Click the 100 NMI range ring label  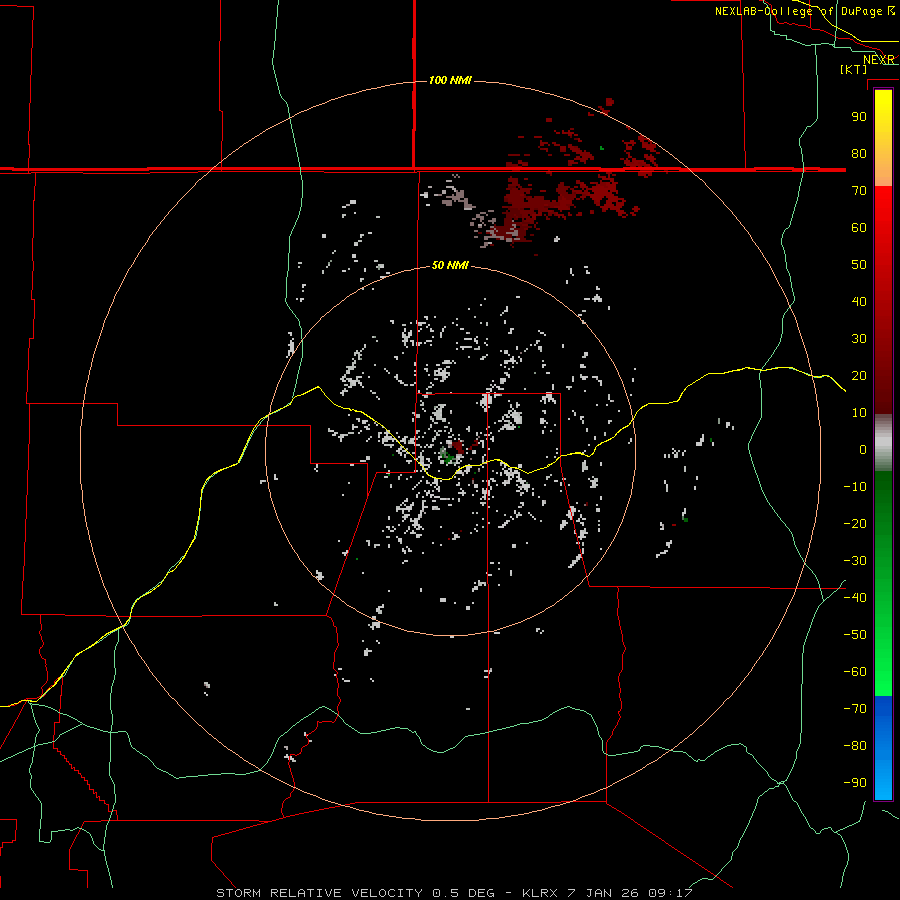pos(450,80)
